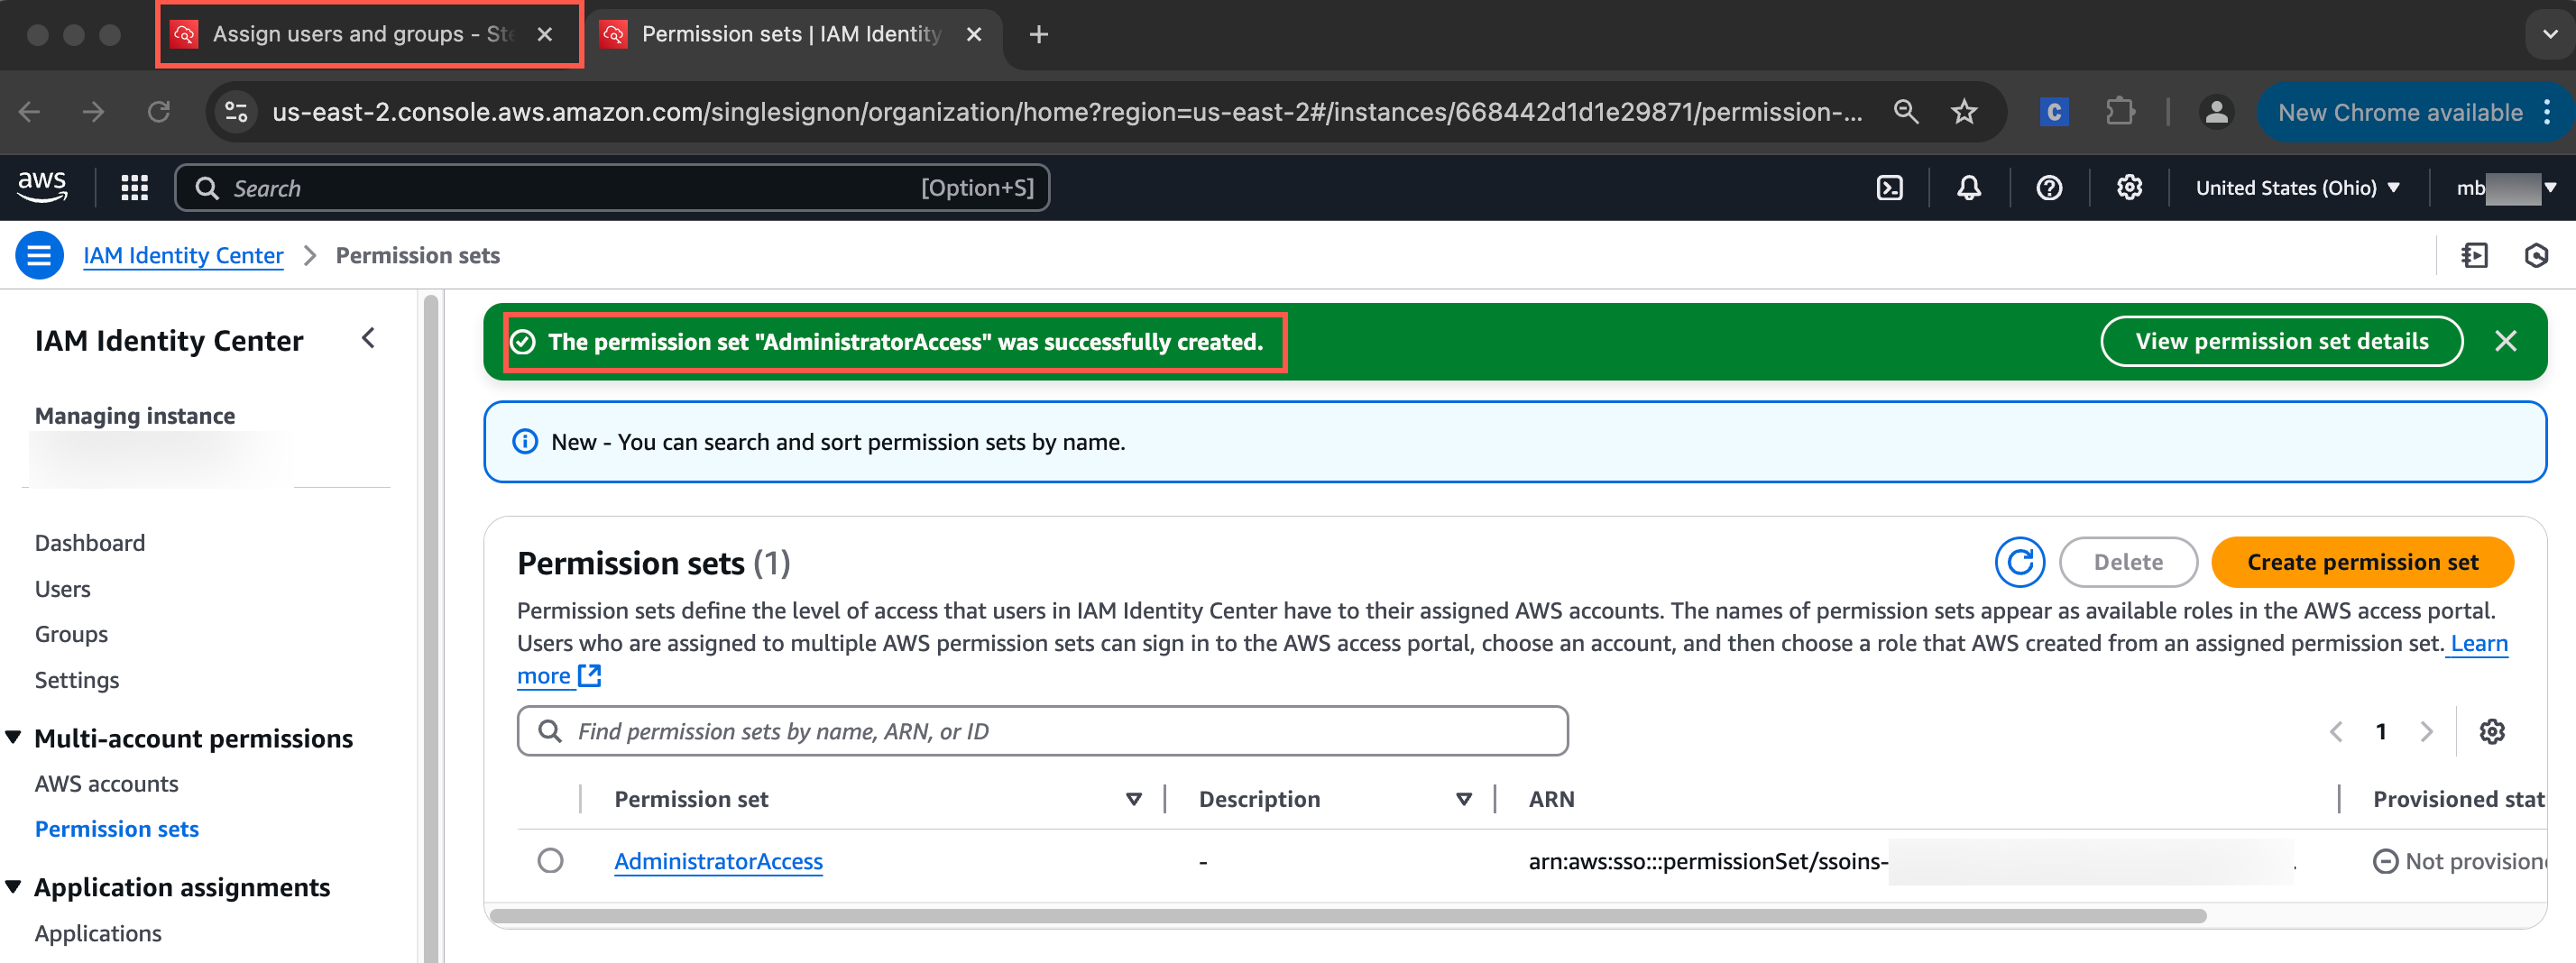
Task: Click the Chrome zoom magnifier icon
Action: pyautogui.click(x=1906, y=112)
